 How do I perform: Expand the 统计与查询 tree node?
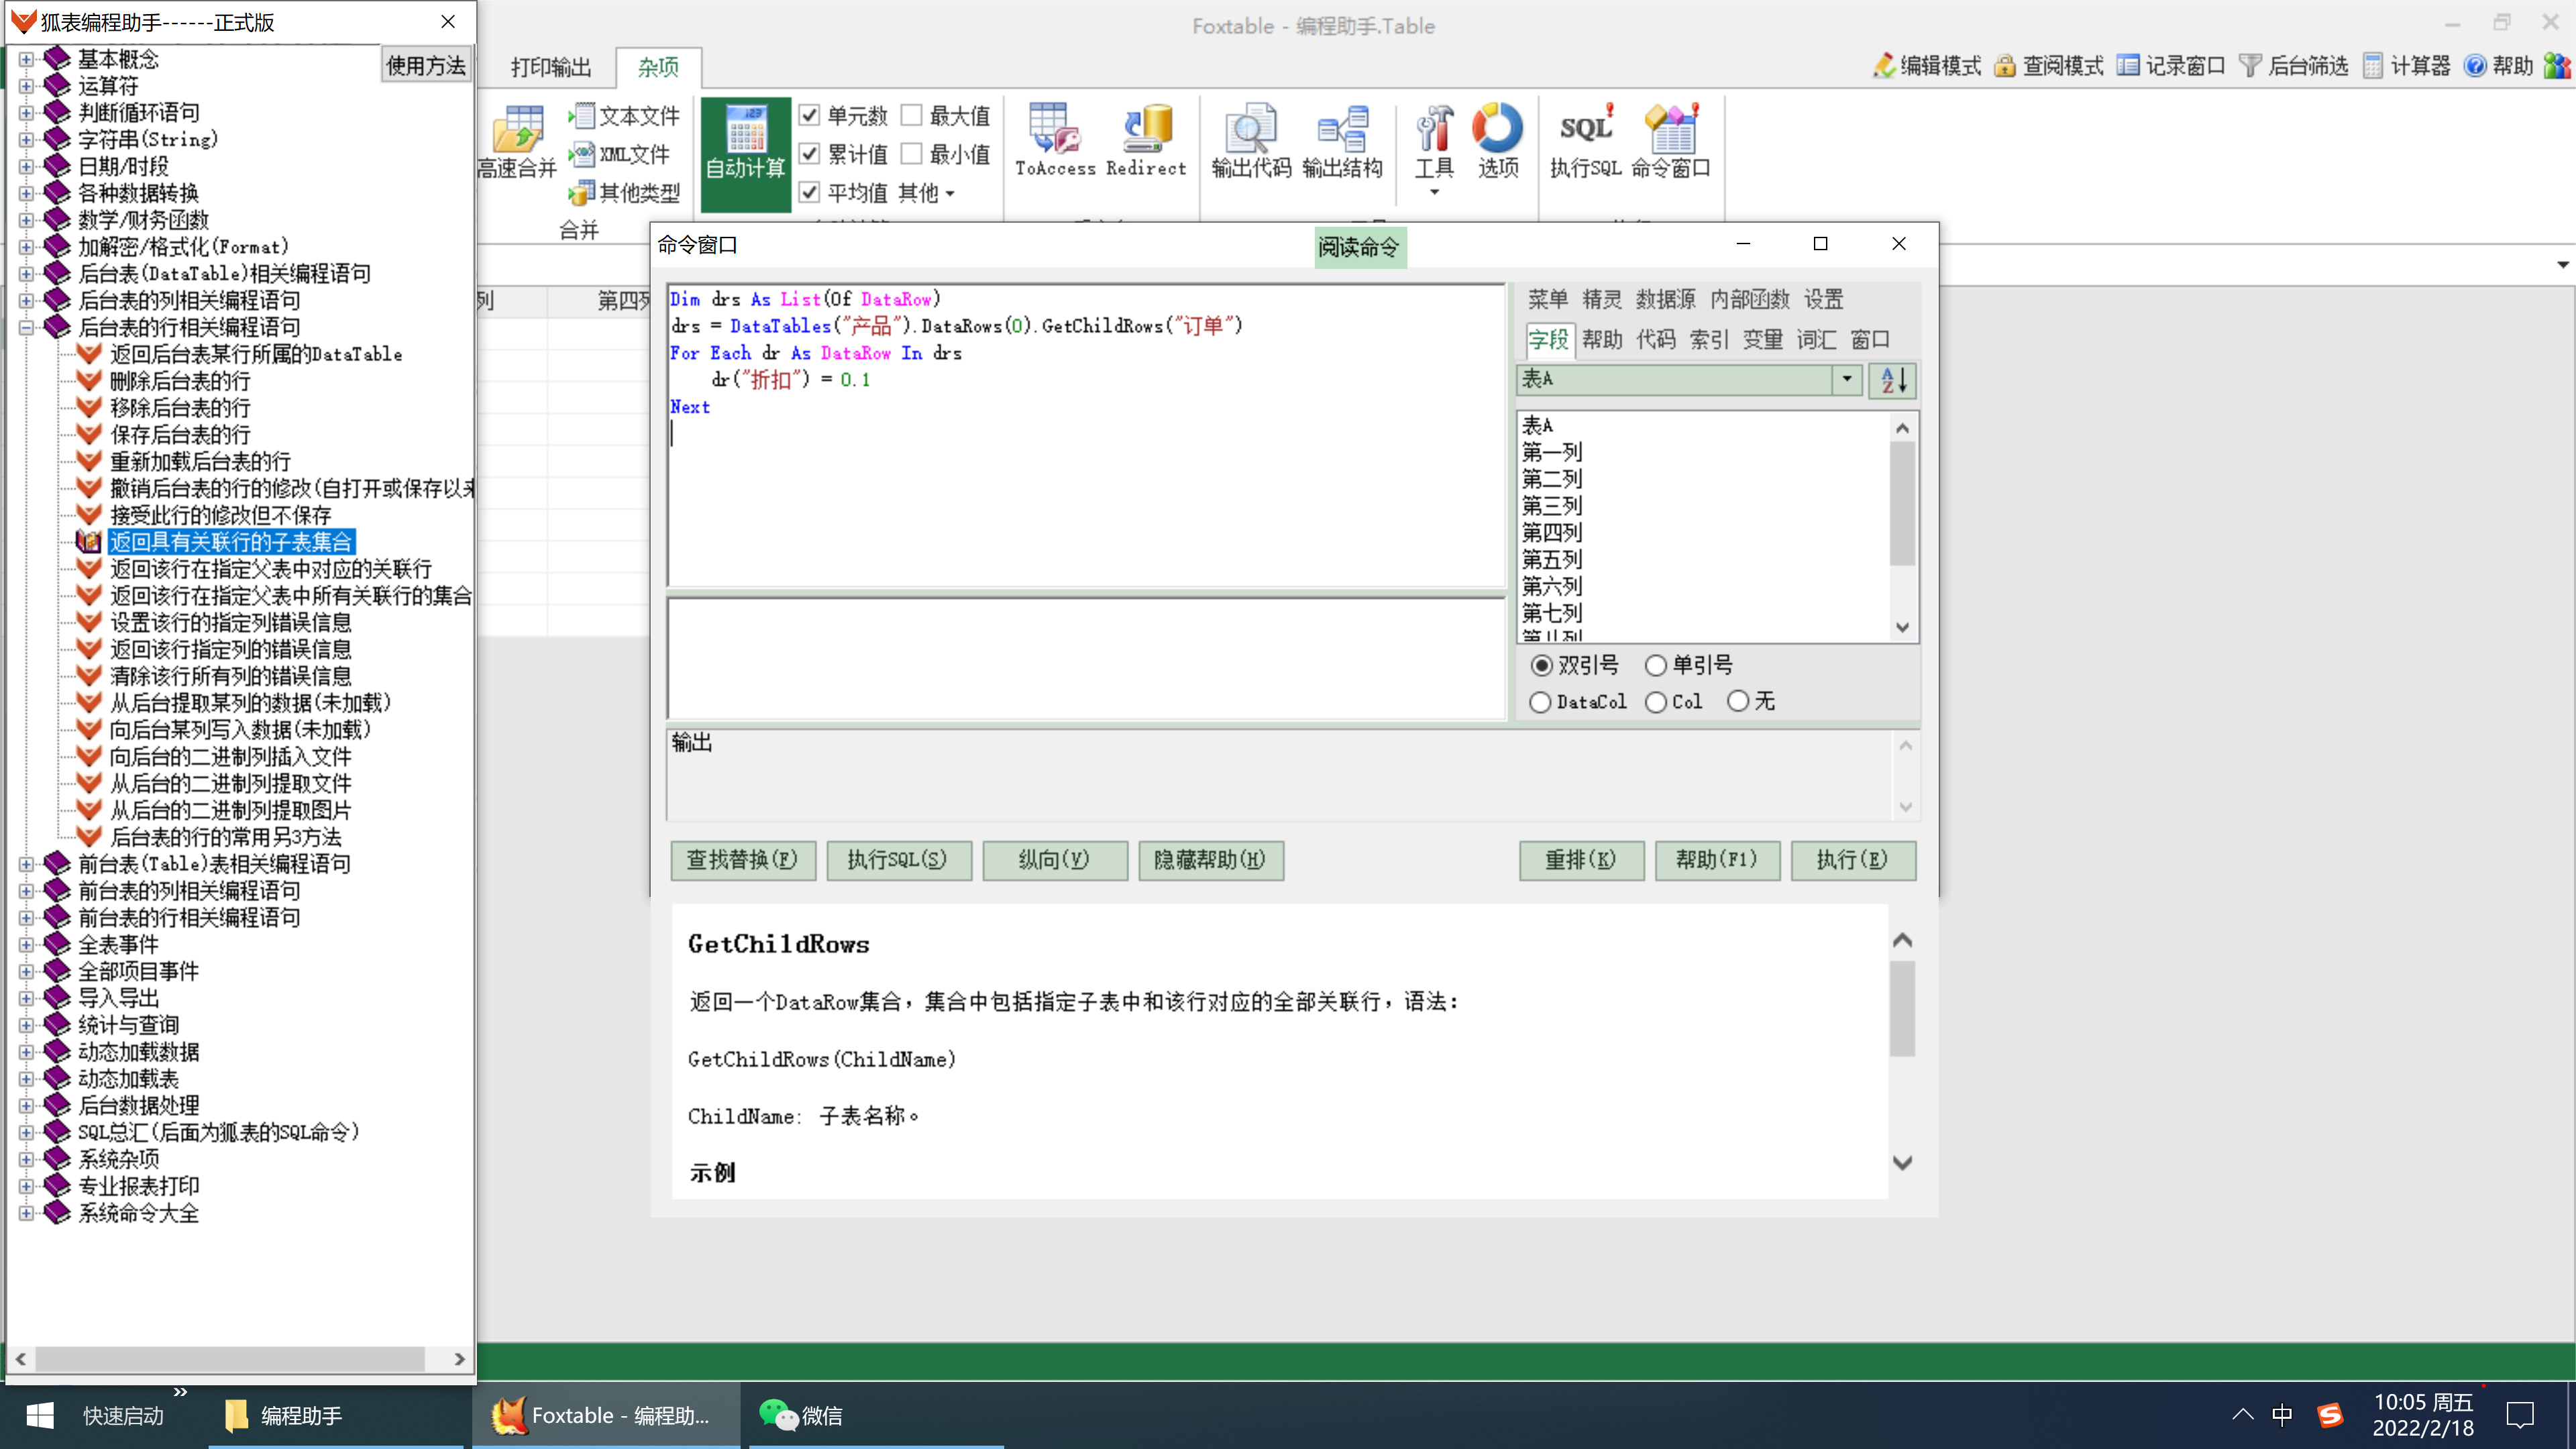pos(27,1025)
